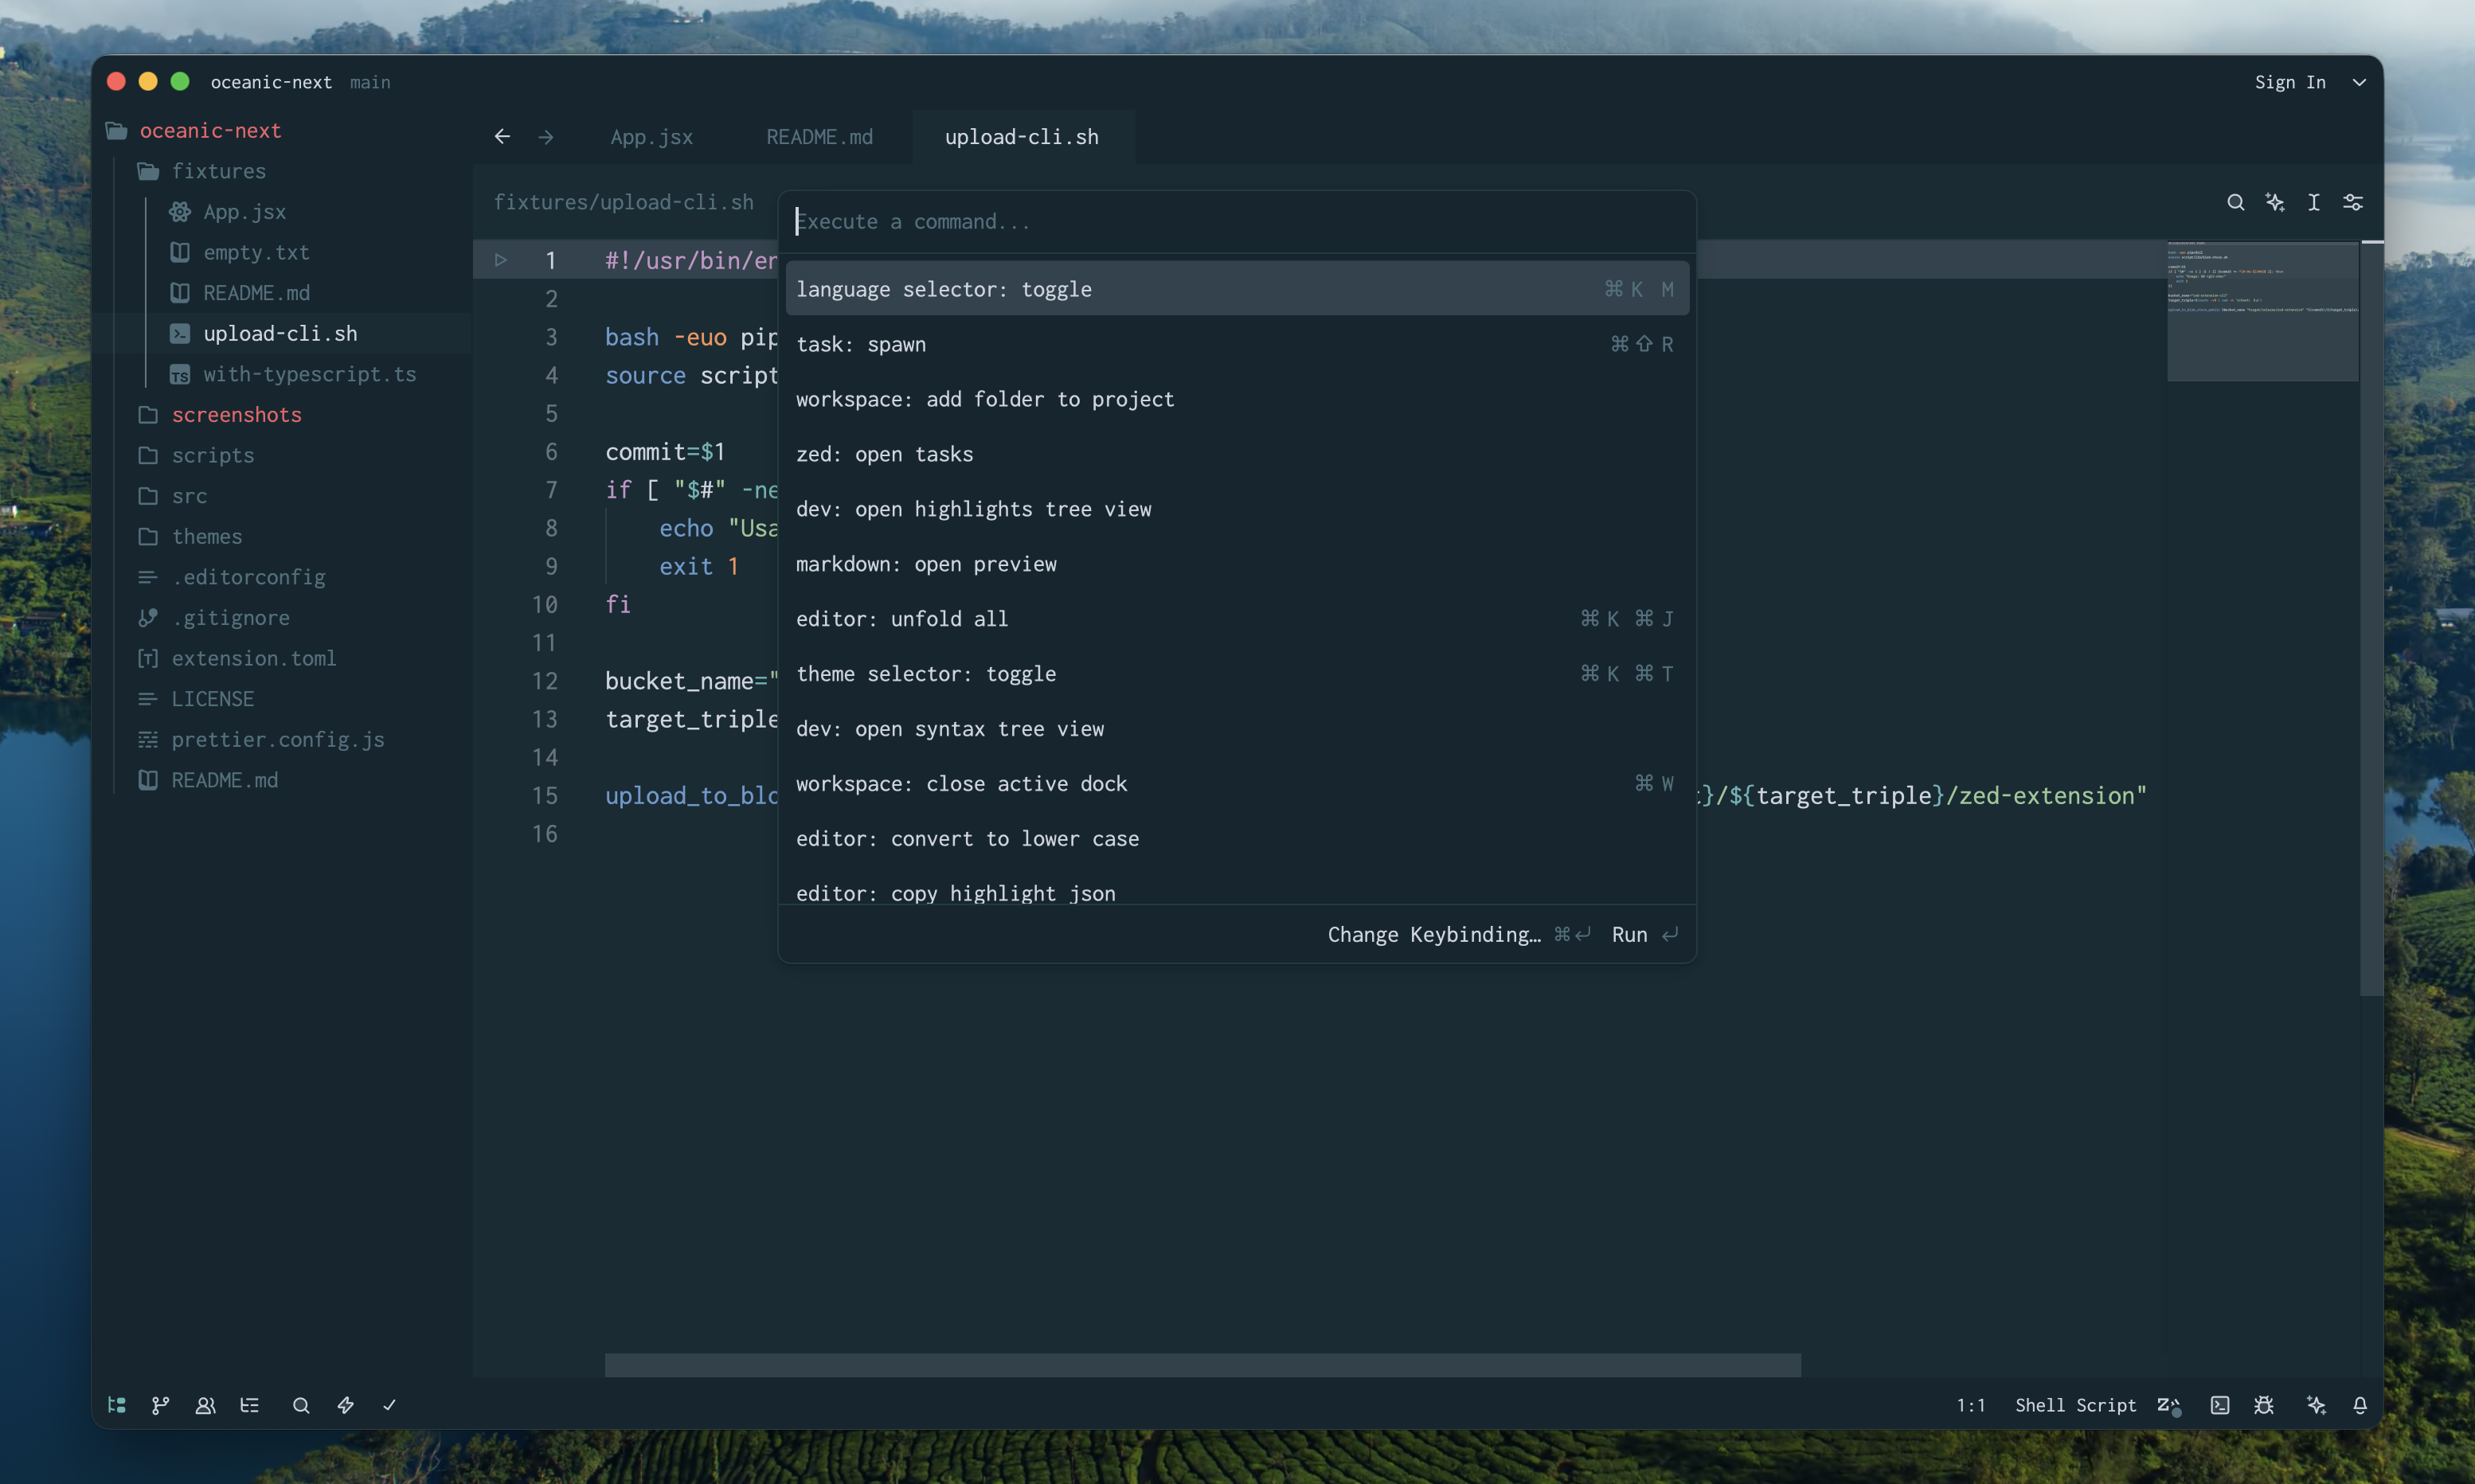This screenshot has height=1484, width=2475.
Task: Go forward with the right arrow
Action: pyautogui.click(x=546, y=137)
